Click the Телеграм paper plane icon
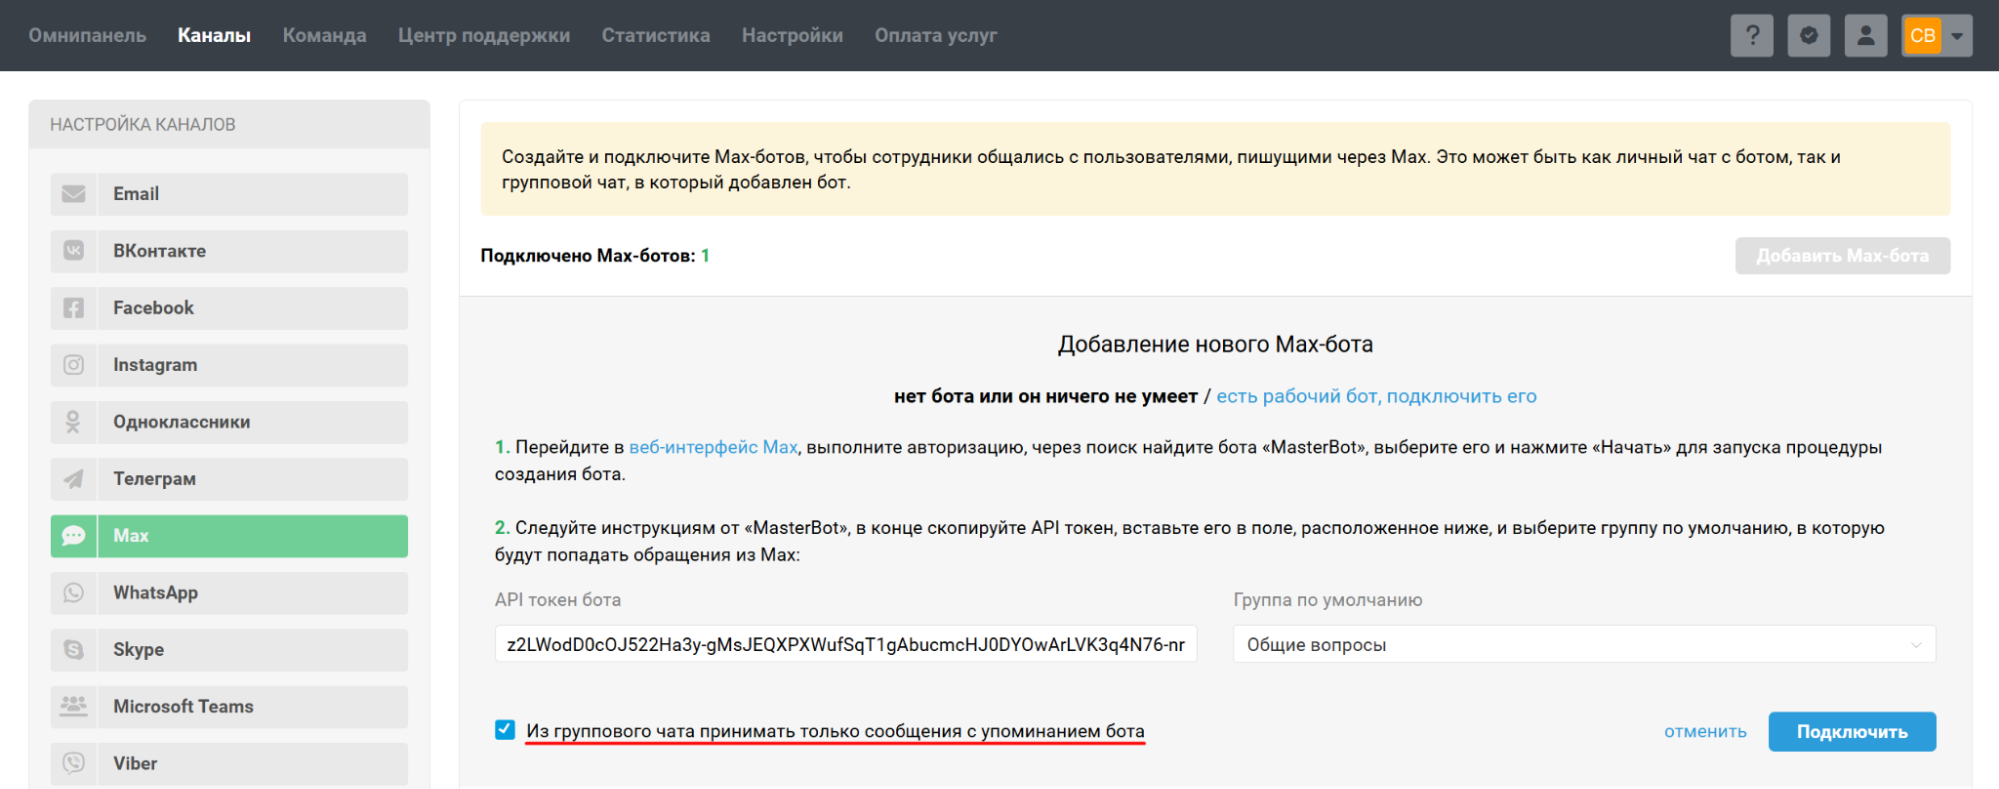Image resolution: width=1999 pixels, height=789 pixels. pyautogui.click(x=74, y=479)
